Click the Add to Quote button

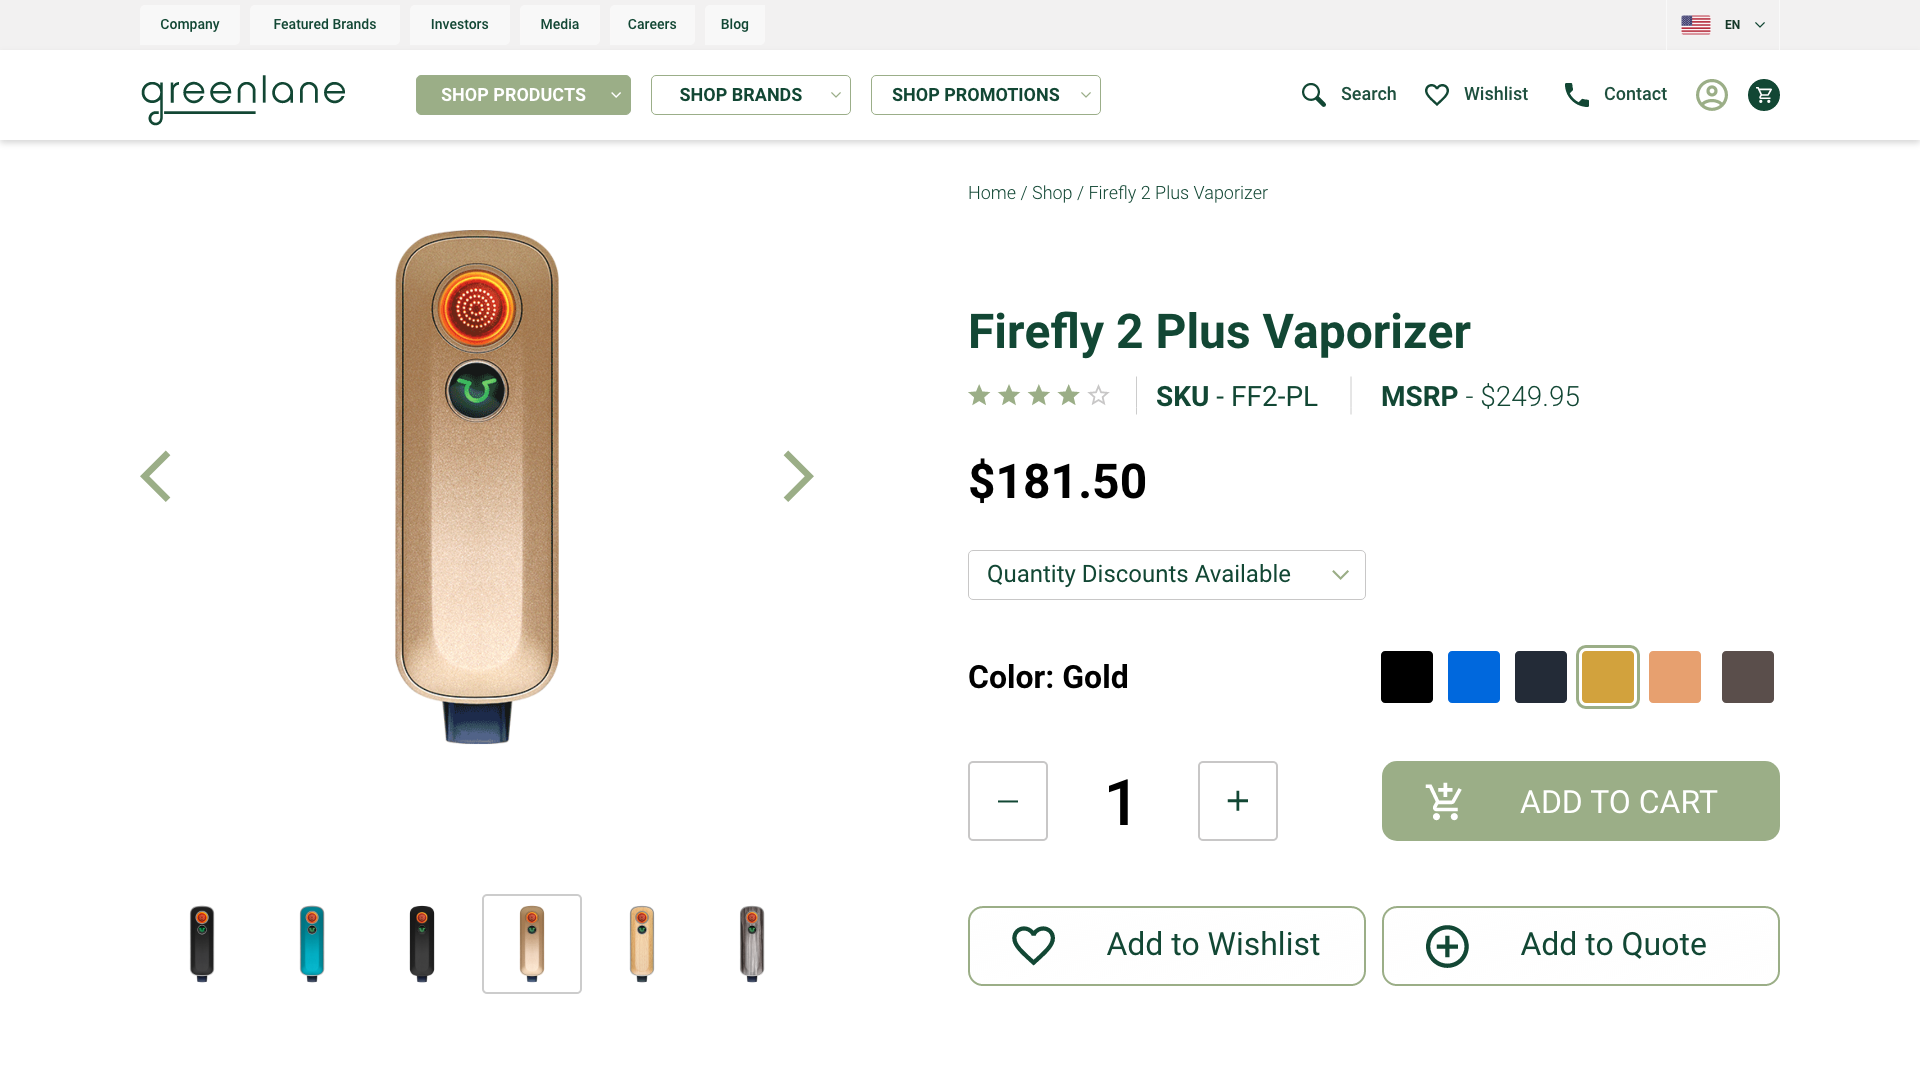click(1580, 946)
